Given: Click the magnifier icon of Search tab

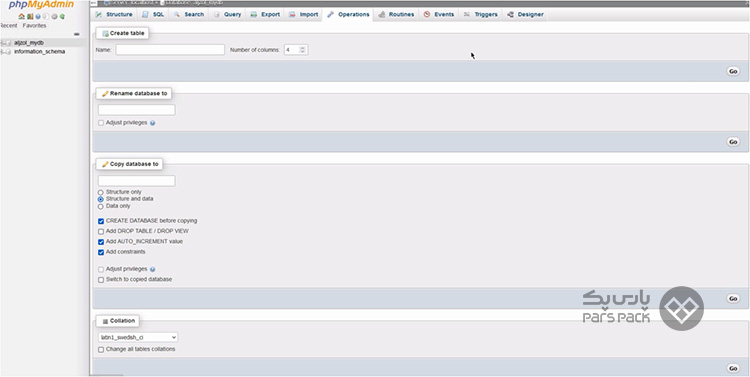Looking at the screenshot, I should [176, 14].
